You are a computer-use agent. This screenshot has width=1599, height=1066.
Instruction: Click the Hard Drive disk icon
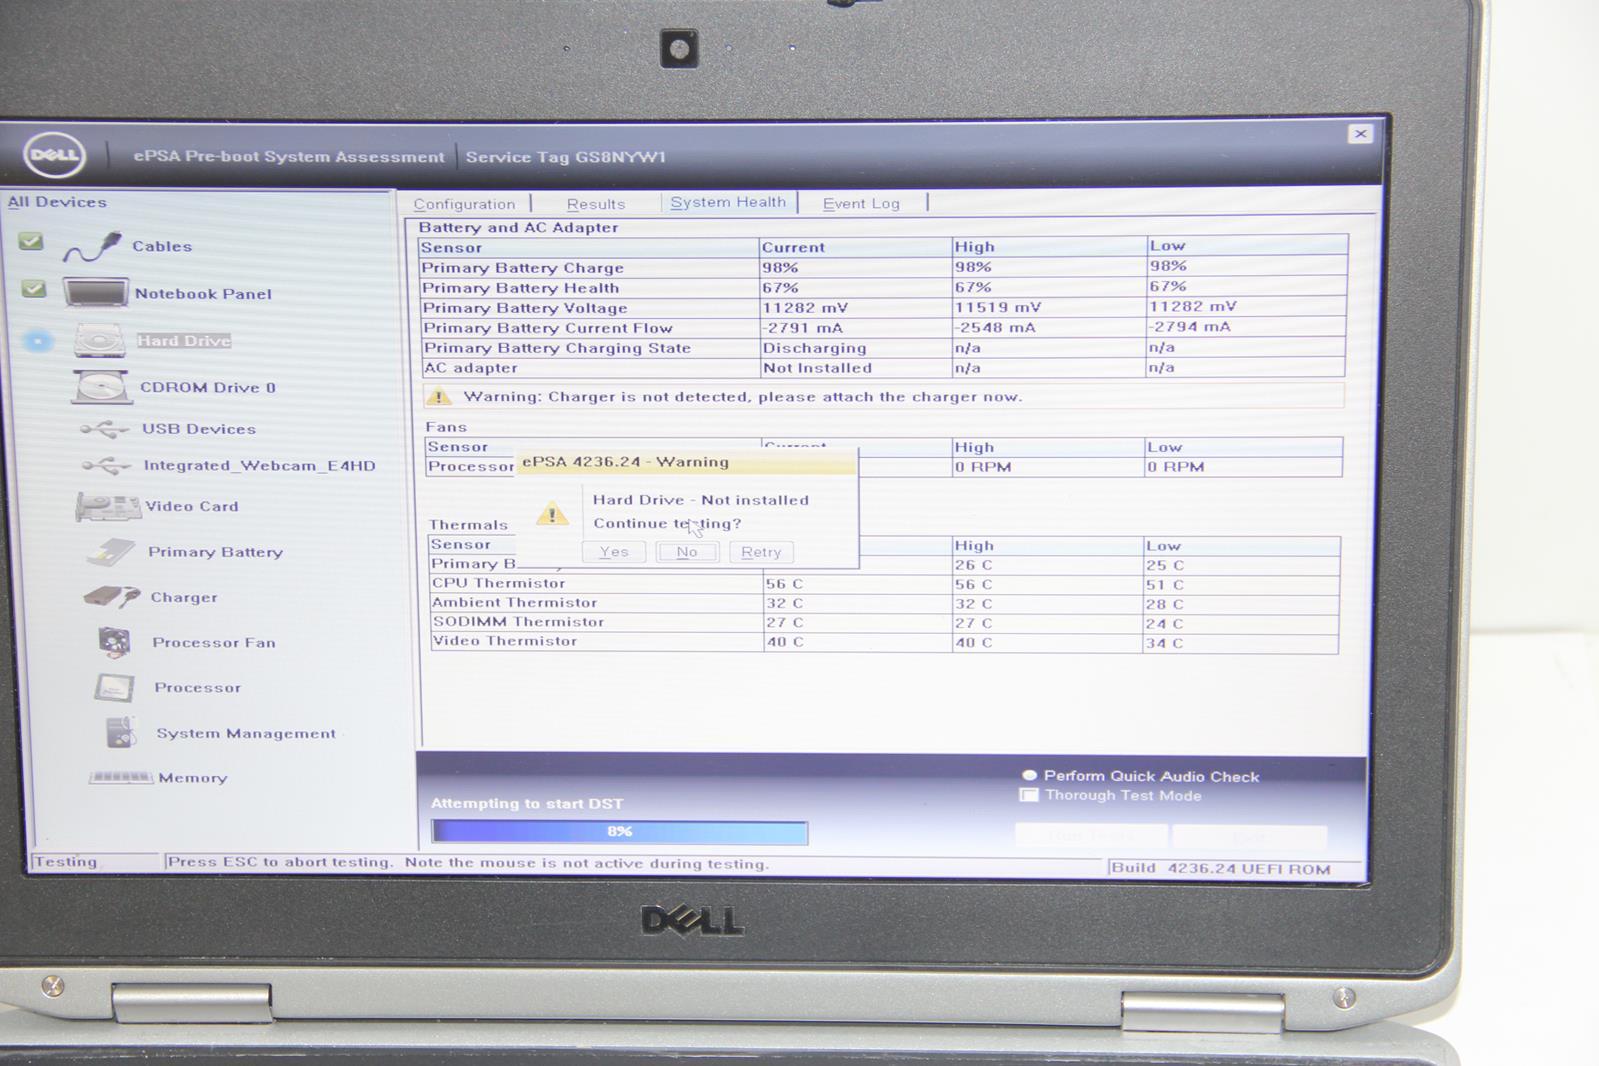[100, 340]
